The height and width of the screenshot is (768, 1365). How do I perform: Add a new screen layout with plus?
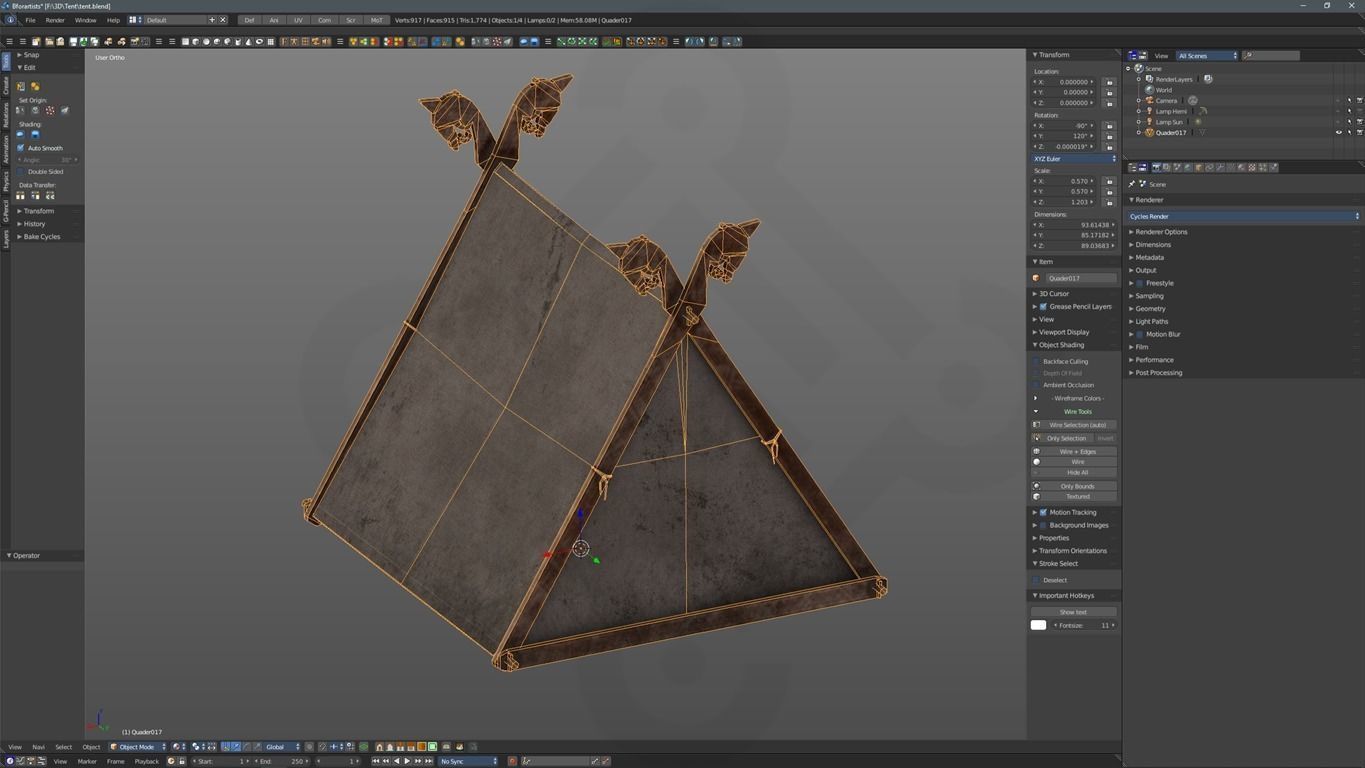coord(212,20)
